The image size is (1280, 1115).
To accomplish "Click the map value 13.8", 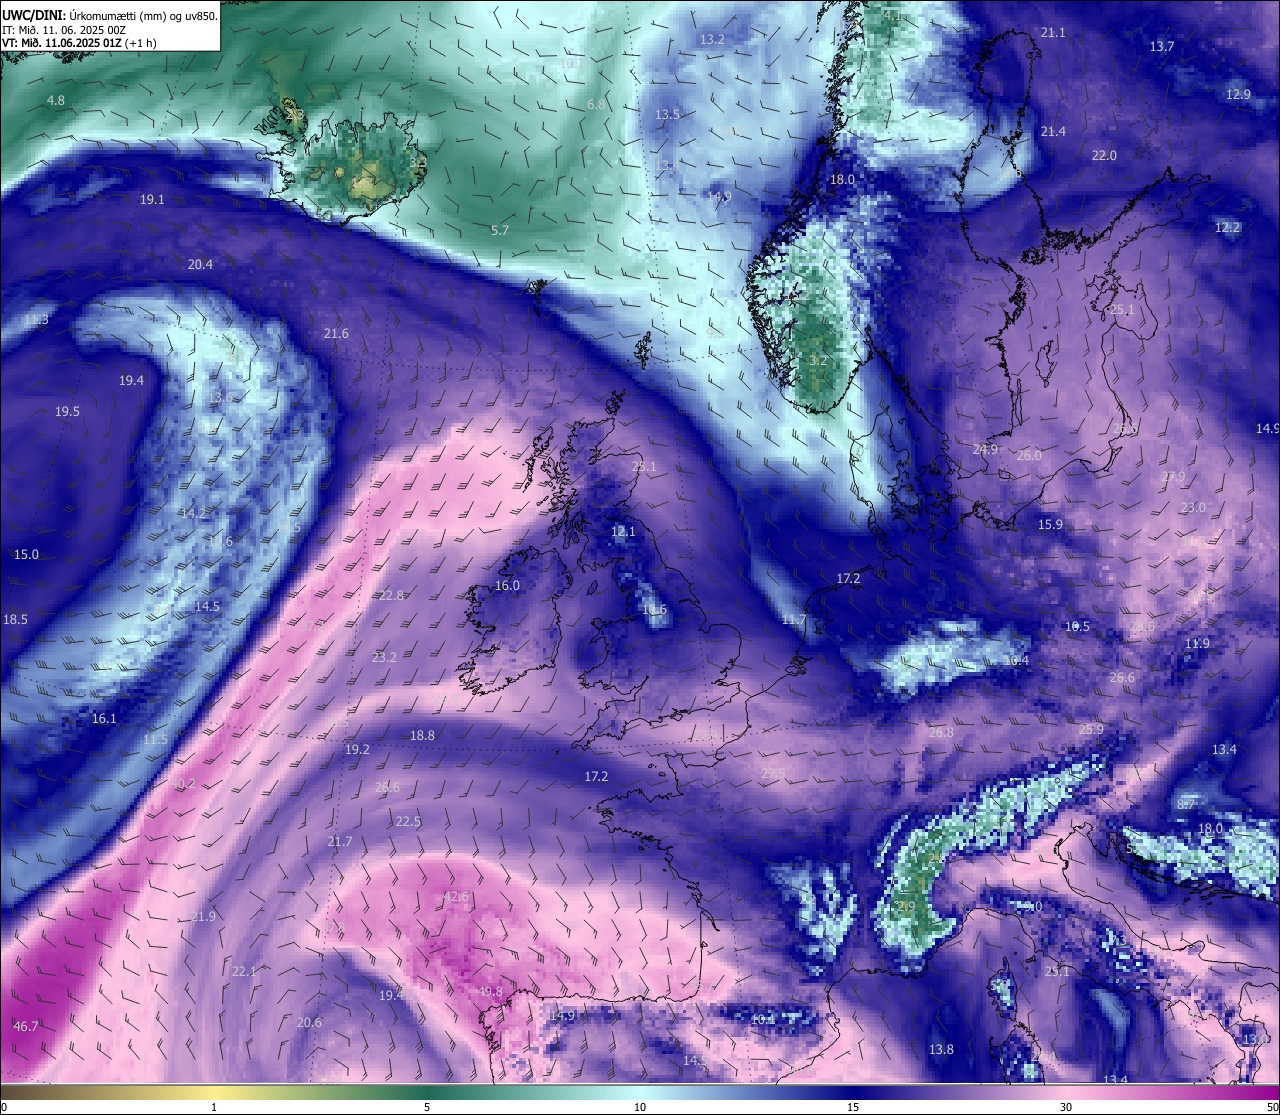I will tap(941, 1050).
